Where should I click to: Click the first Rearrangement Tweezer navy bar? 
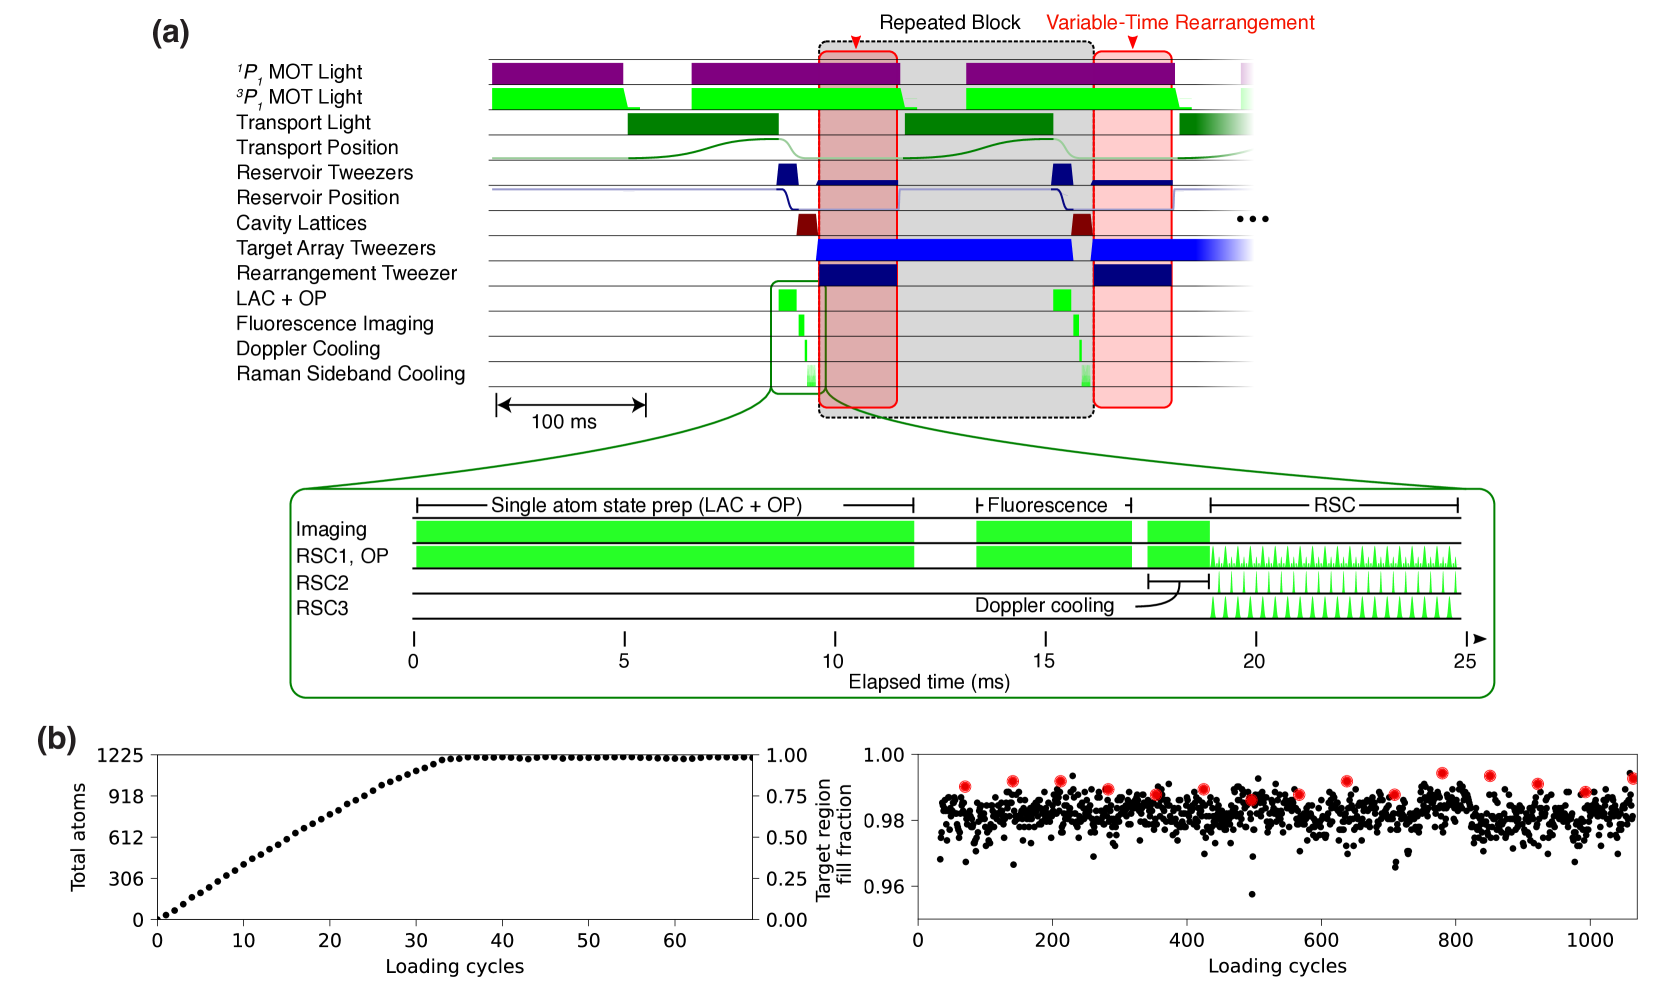[858, 275]
